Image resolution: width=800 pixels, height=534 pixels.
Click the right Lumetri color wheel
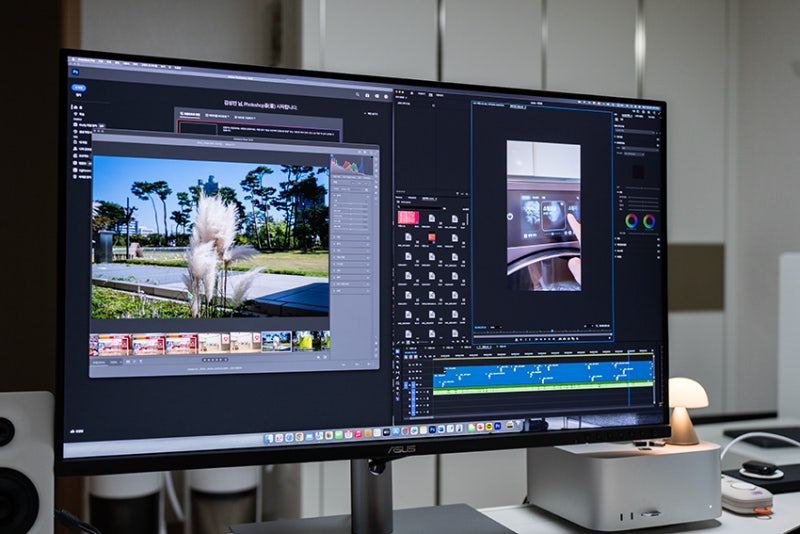[649, 221]
